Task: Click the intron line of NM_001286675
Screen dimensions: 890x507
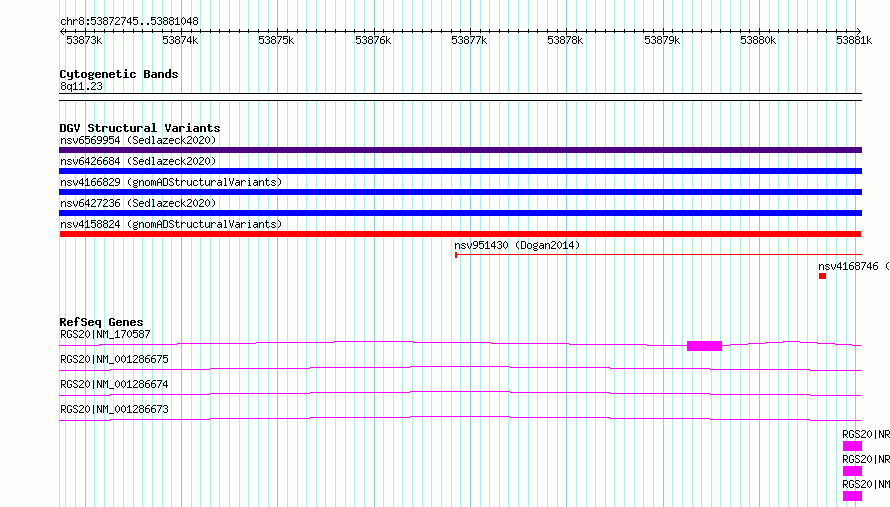Action: click(460, 368)
